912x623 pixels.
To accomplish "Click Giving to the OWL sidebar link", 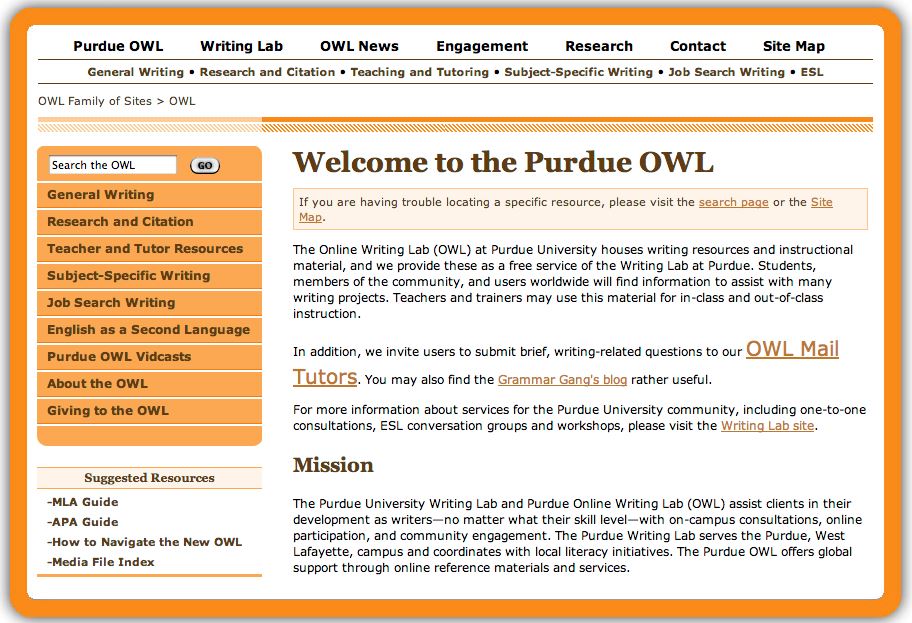I will 108,411.
